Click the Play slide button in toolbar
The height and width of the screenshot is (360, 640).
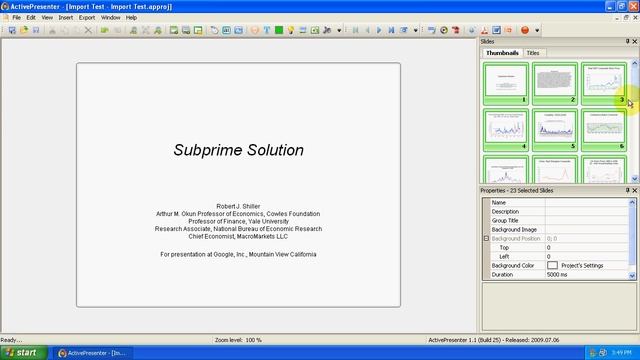point(379,30)
